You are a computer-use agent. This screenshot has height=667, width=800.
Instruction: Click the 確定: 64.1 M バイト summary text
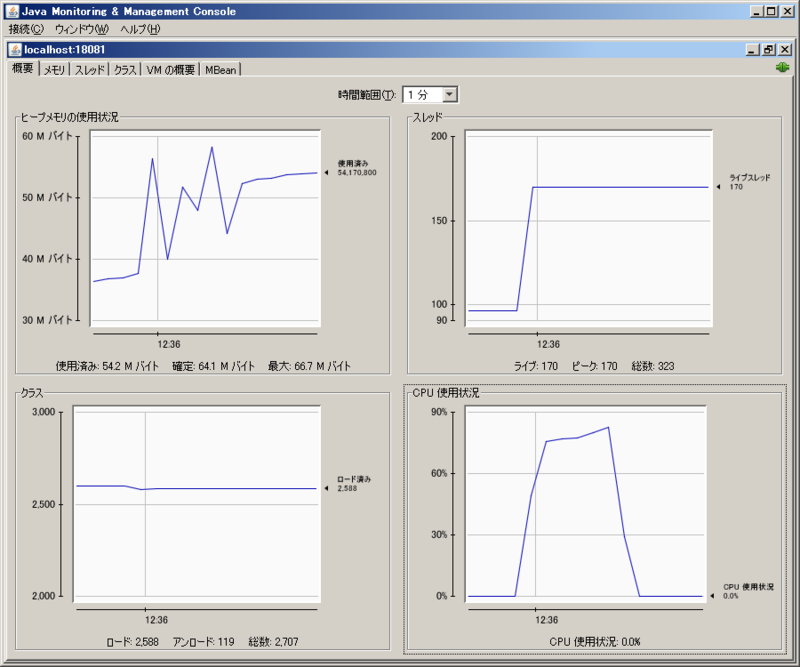tap(213, 366)
